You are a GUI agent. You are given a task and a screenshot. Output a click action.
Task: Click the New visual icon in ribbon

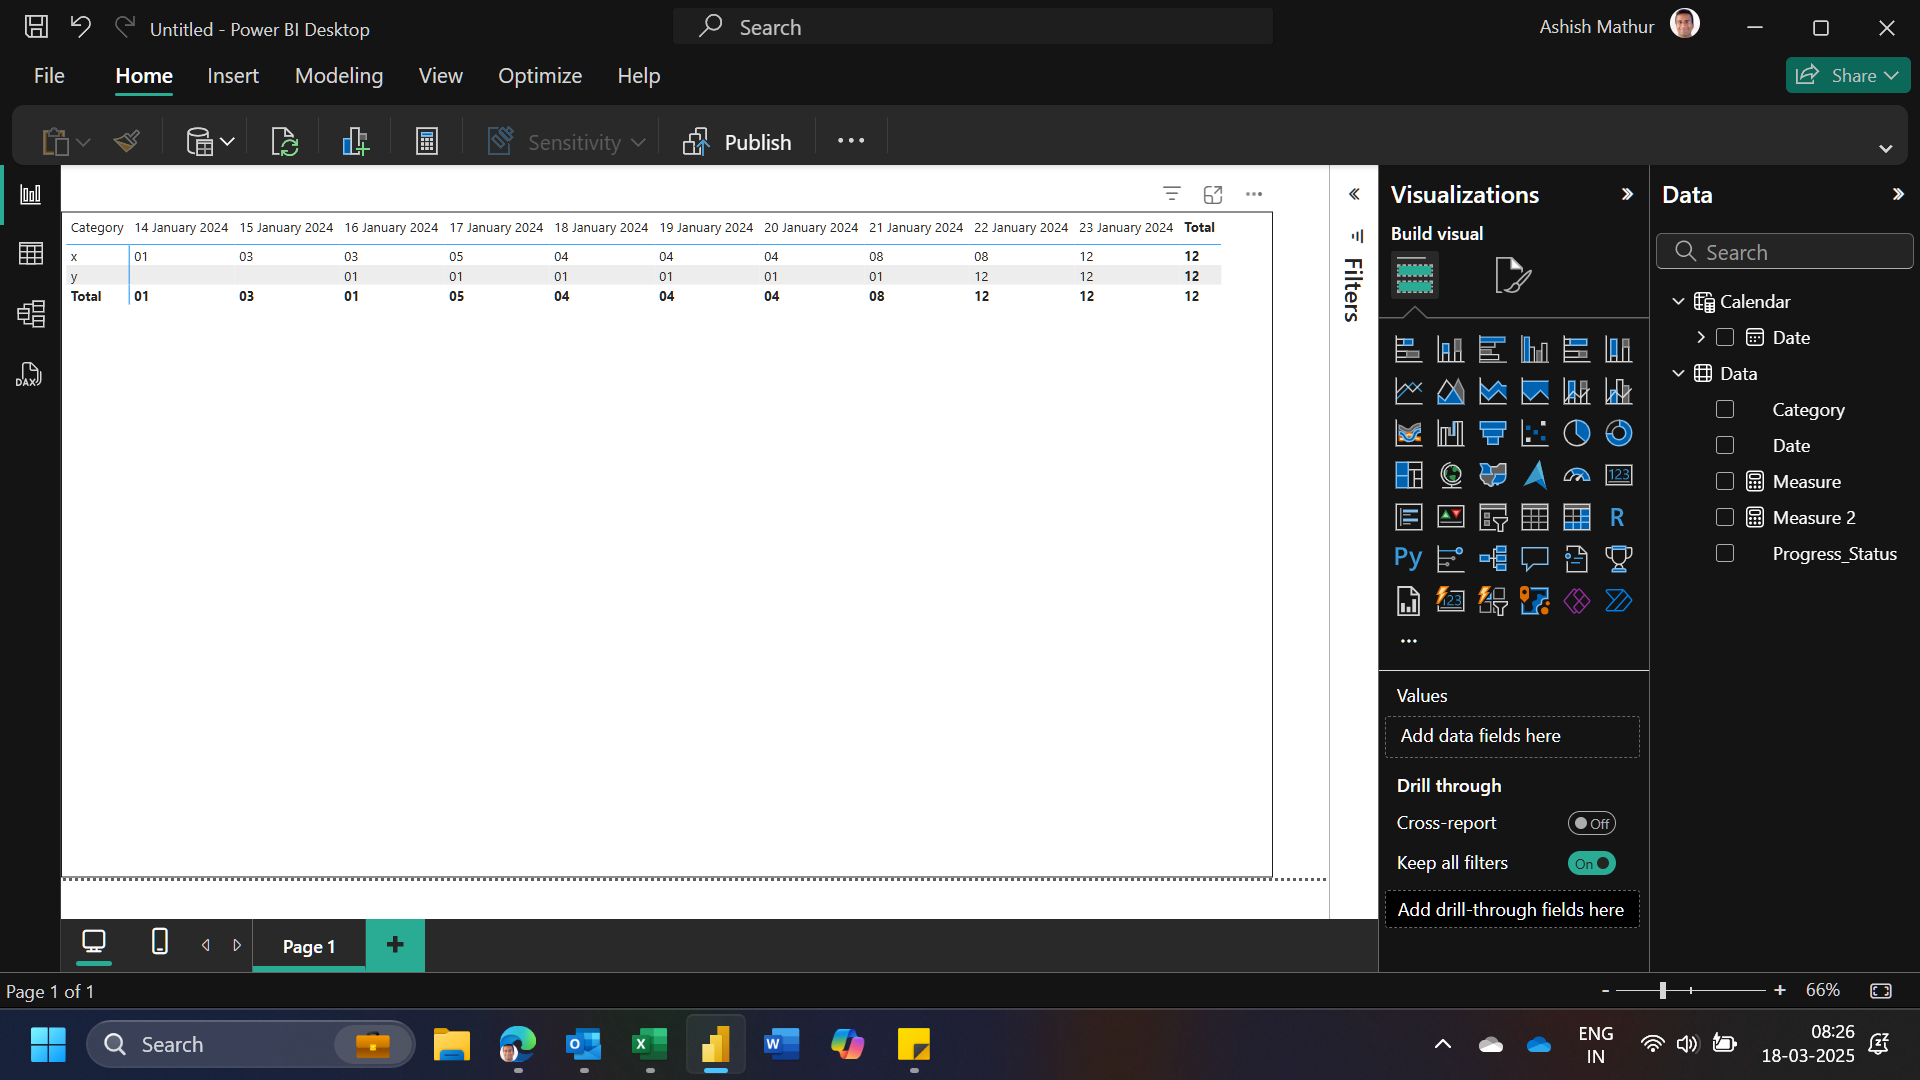[356, 142]
